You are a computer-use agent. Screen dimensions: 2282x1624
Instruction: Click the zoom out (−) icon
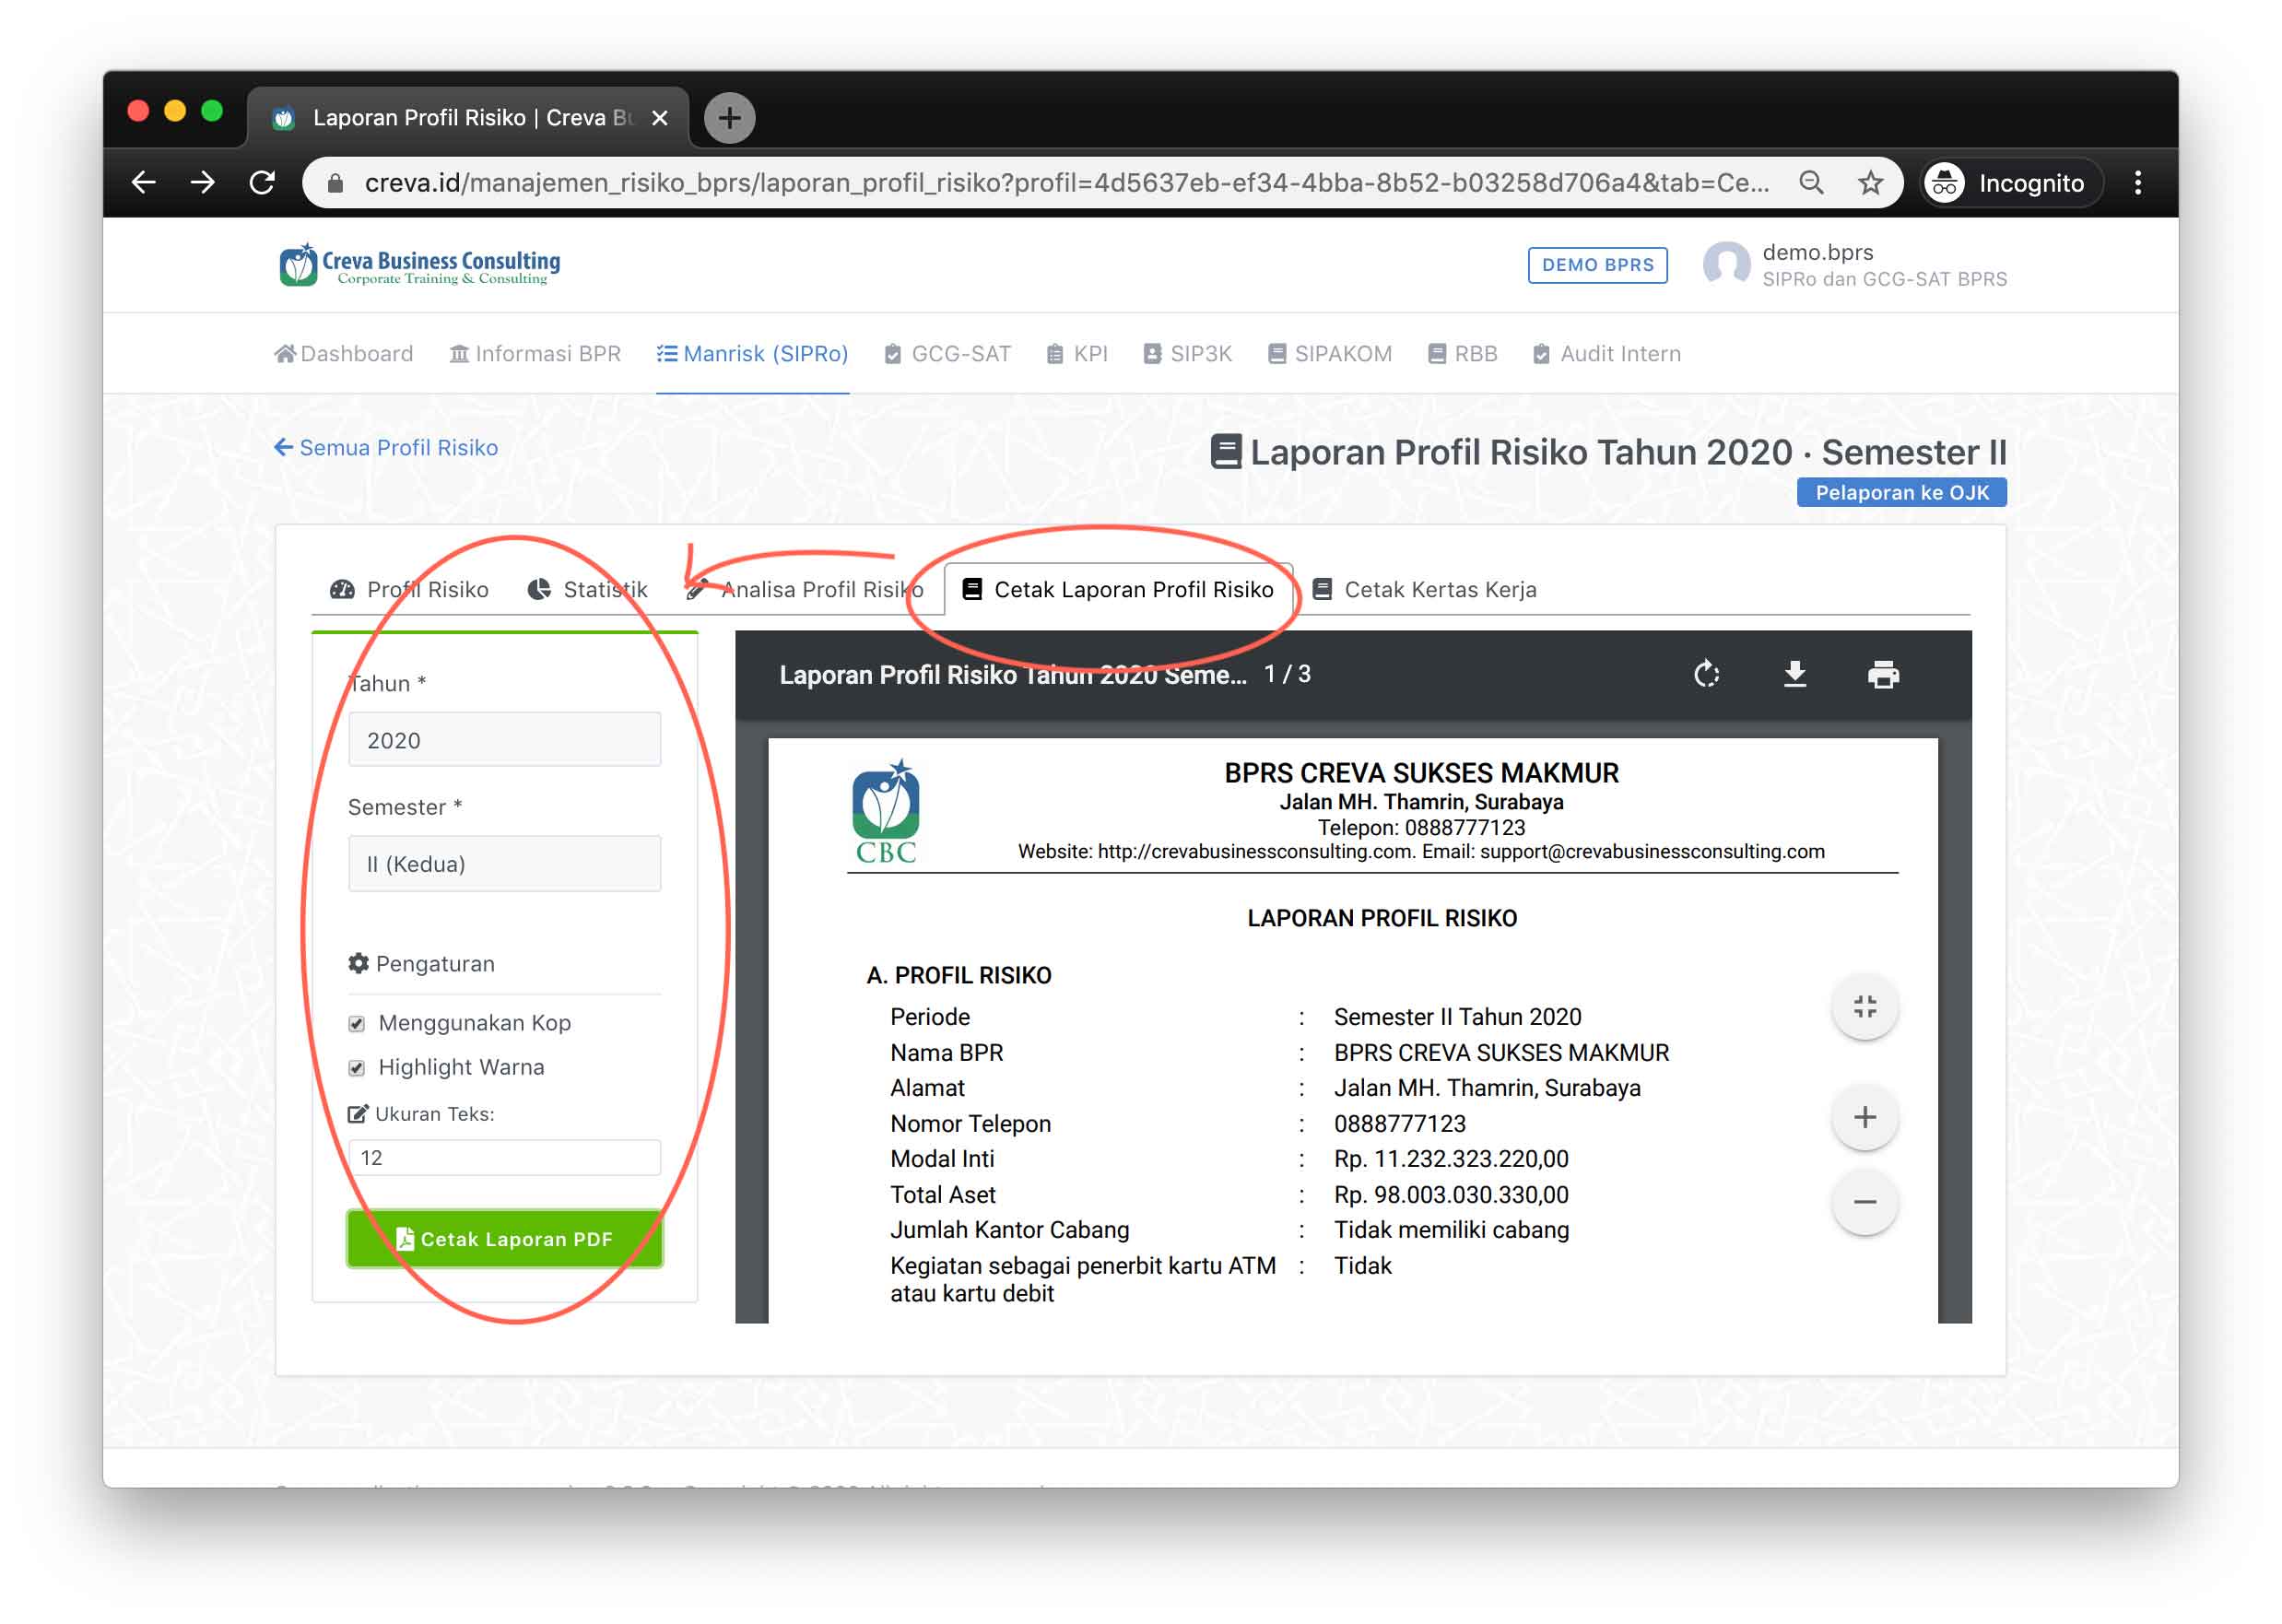point(1869,1200)
